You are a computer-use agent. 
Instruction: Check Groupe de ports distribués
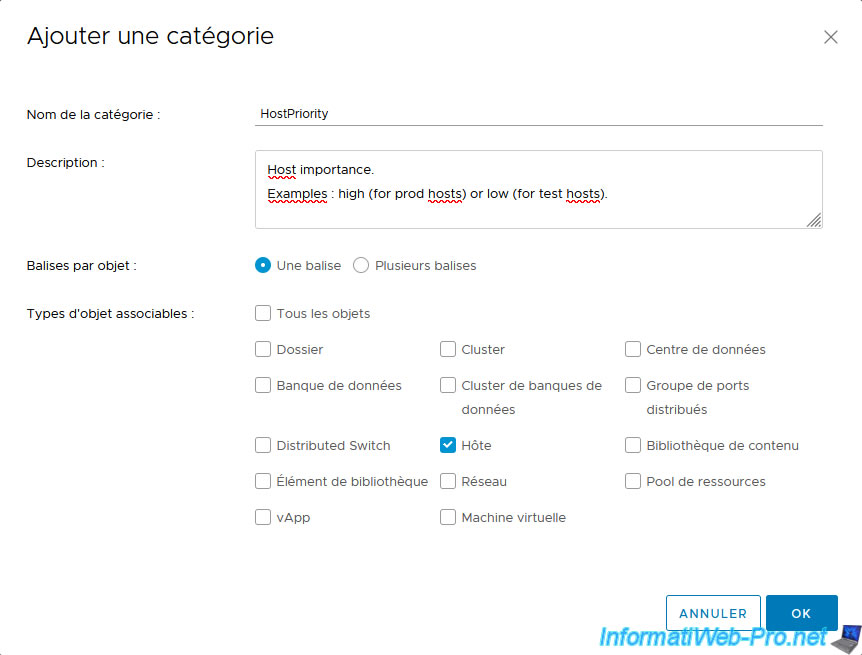(633, 386)
